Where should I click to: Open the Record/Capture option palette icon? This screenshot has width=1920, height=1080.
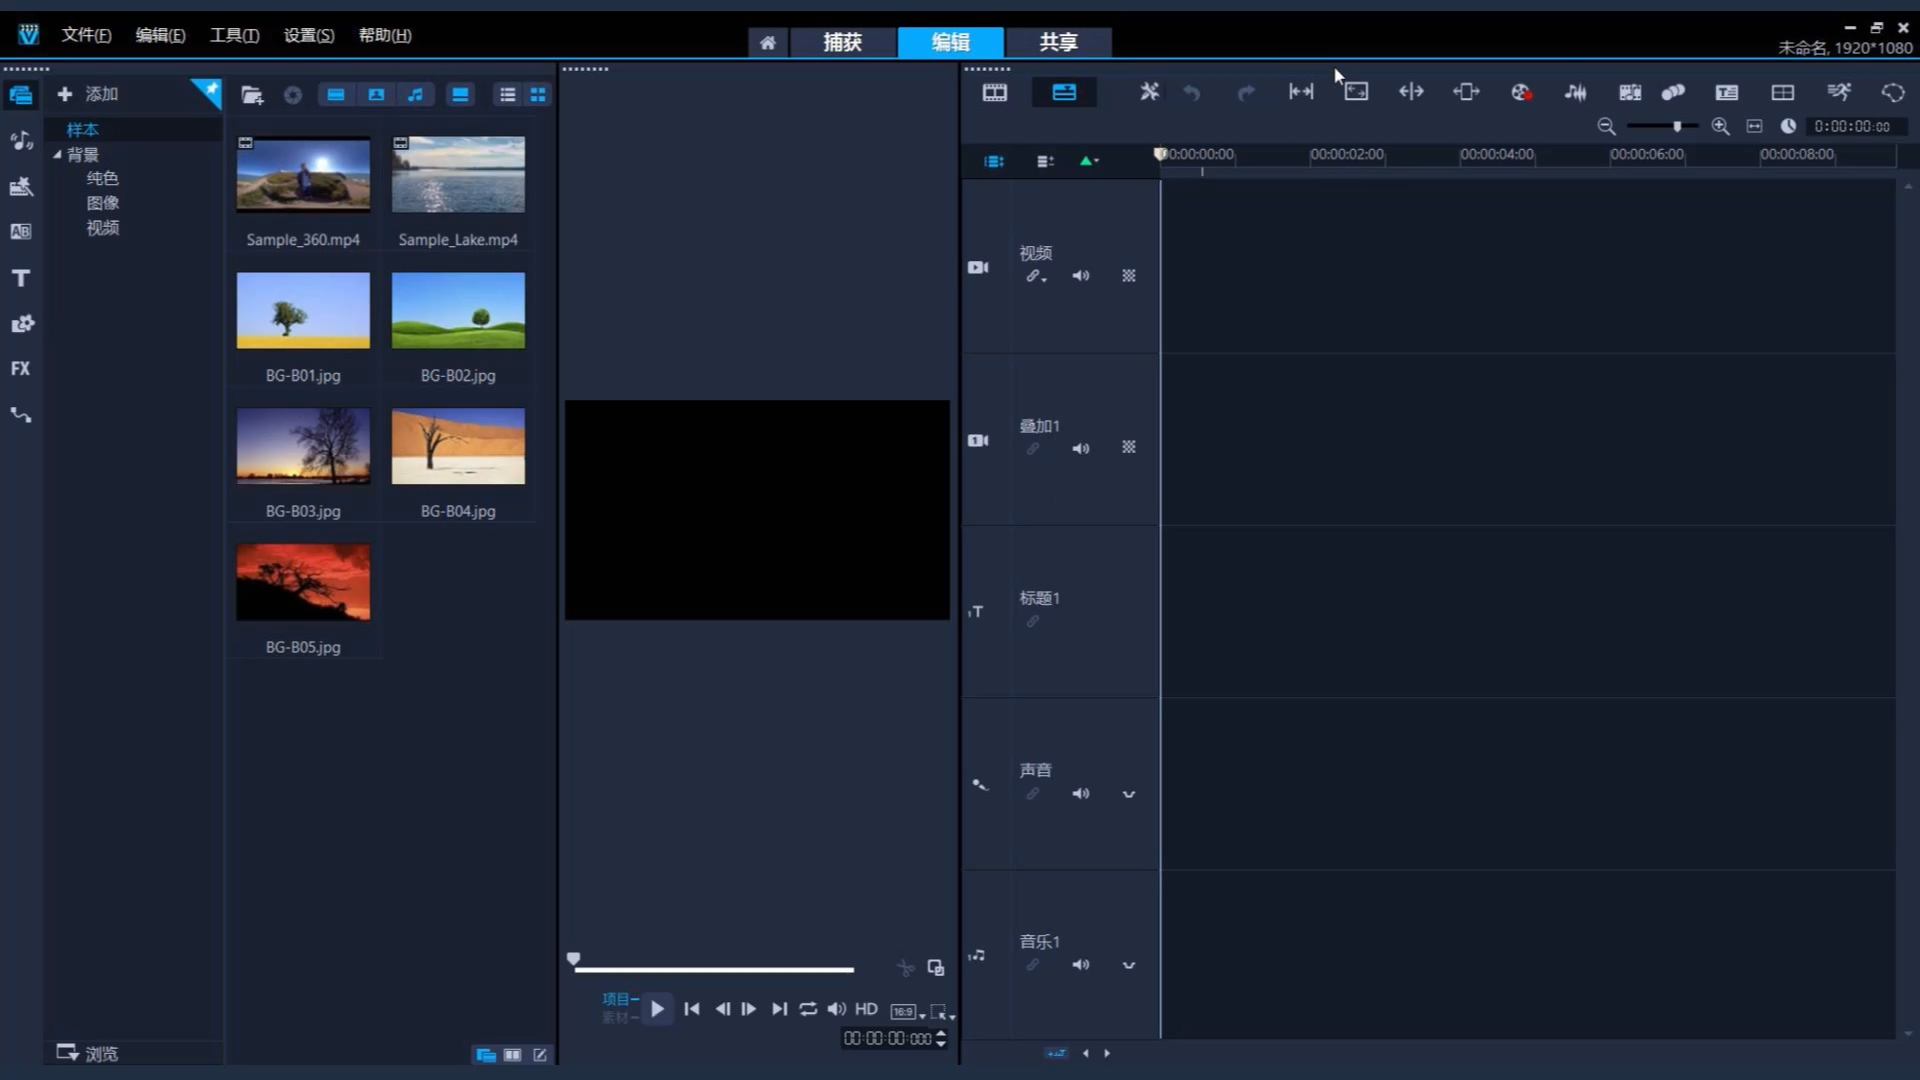tap(1521, 92)
